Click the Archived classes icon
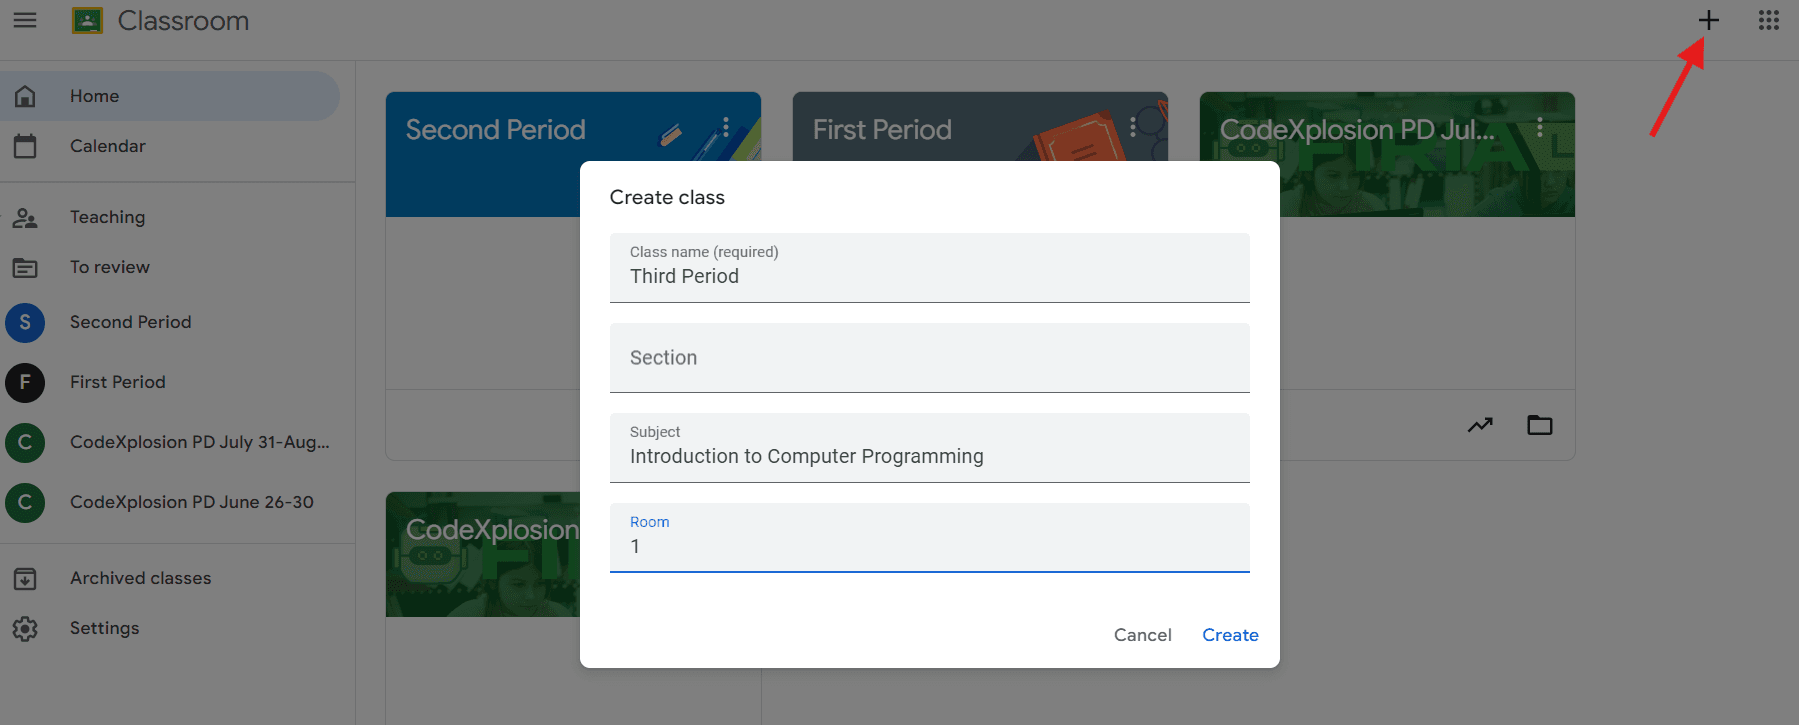 click(25, 578)
